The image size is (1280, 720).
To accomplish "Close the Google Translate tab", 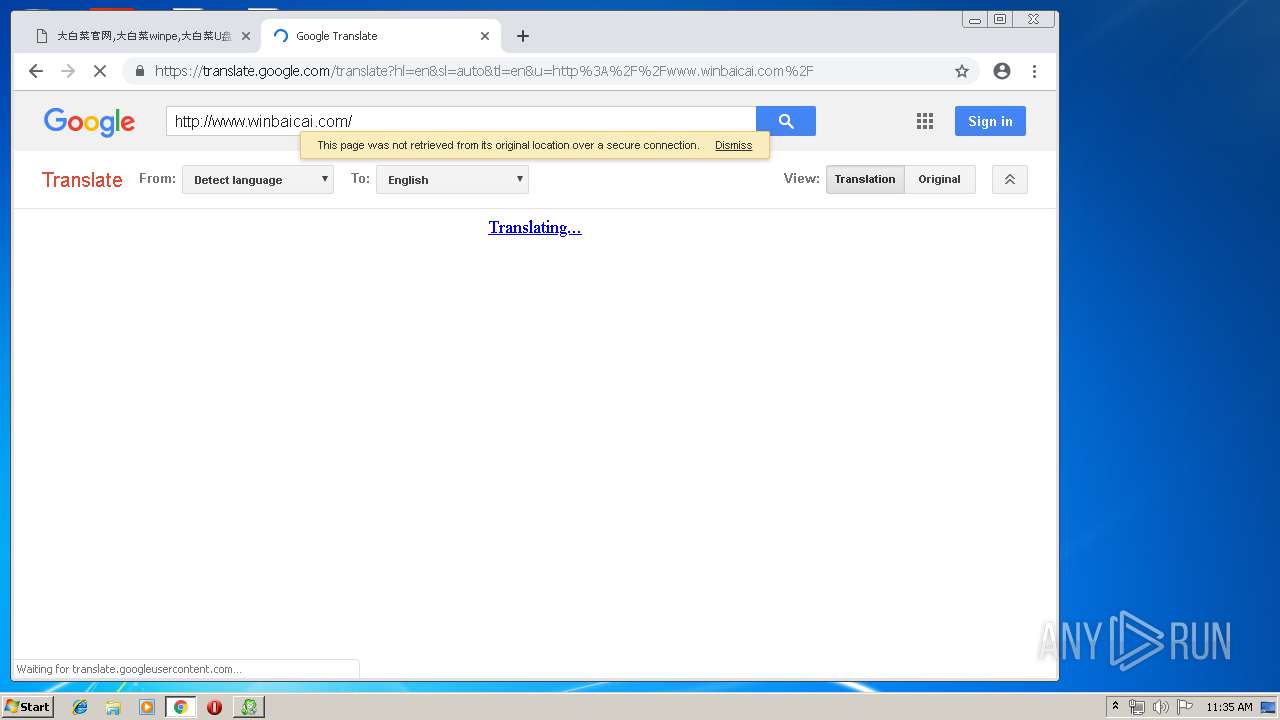I will pos(485,36).
